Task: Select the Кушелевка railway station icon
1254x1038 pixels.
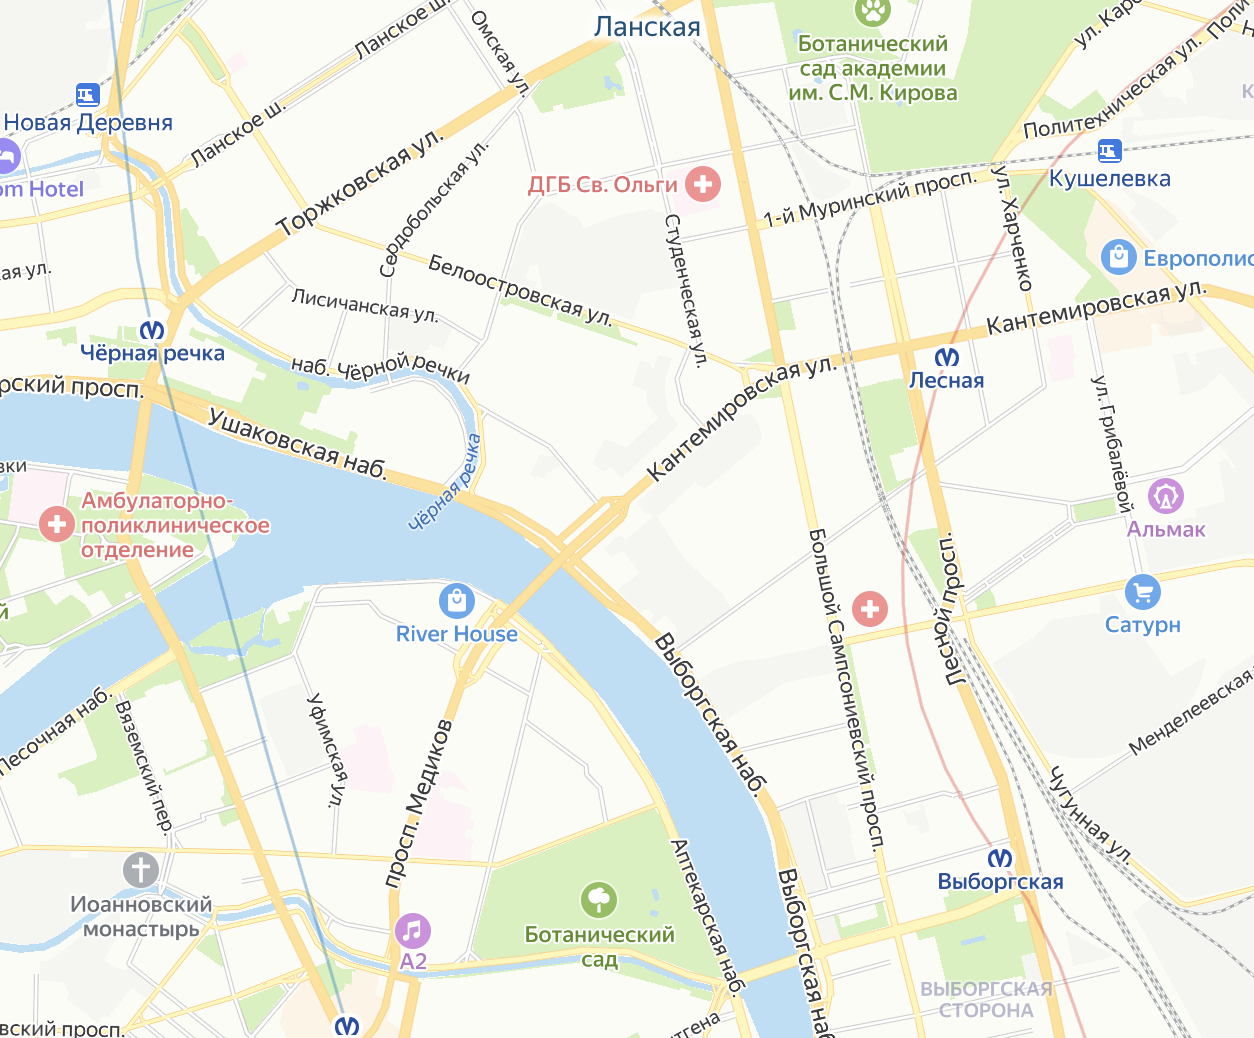Action: point(1109,151)
